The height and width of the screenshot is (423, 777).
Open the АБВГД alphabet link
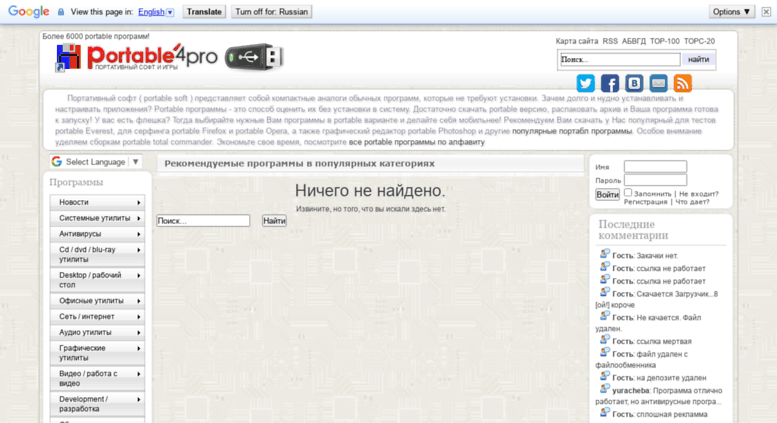tap(634, 41)
